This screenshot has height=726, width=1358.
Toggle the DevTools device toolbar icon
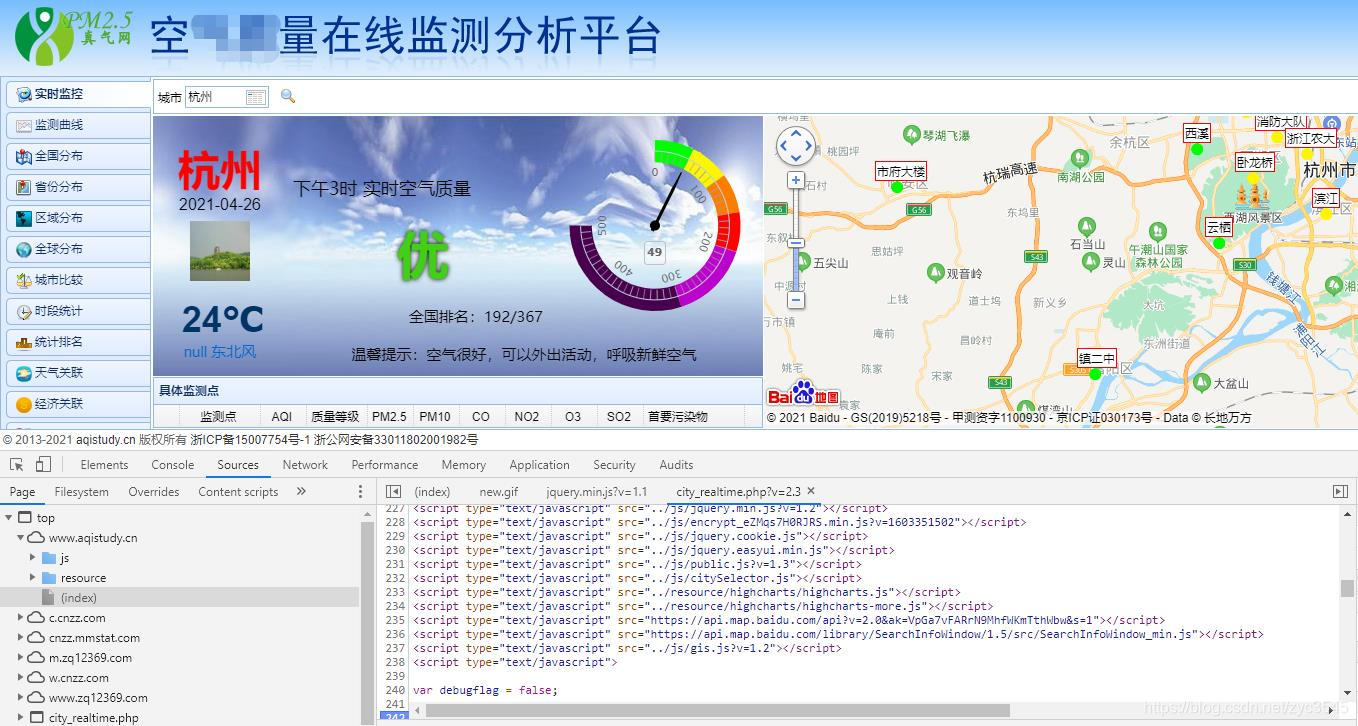pos(43,465)
